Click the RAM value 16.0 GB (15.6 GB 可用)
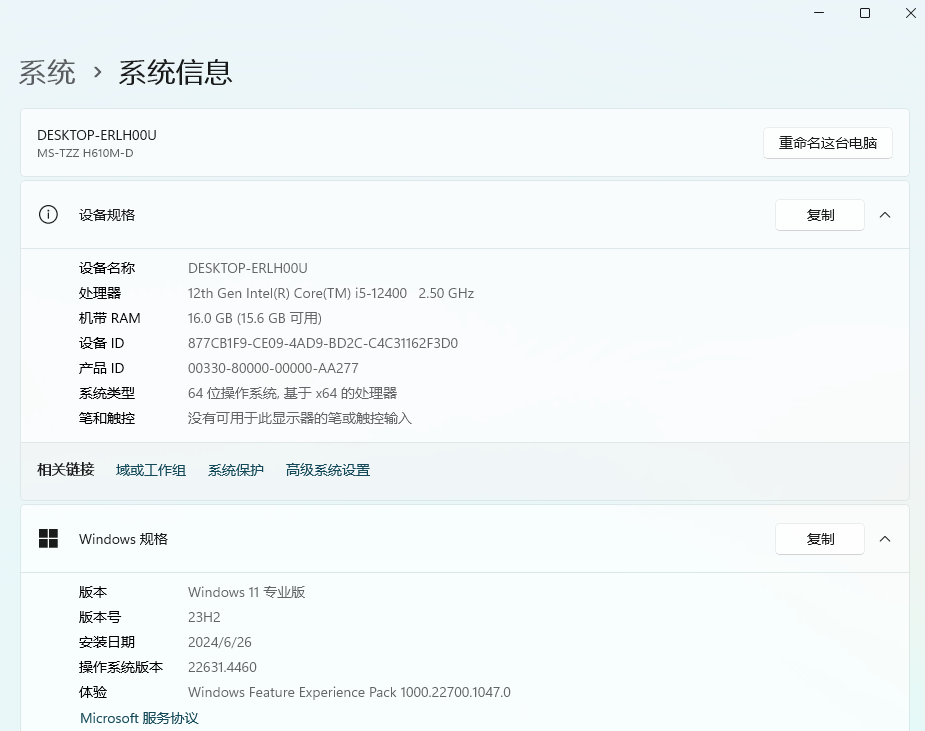925x731 pixels. tap(255, 319)
